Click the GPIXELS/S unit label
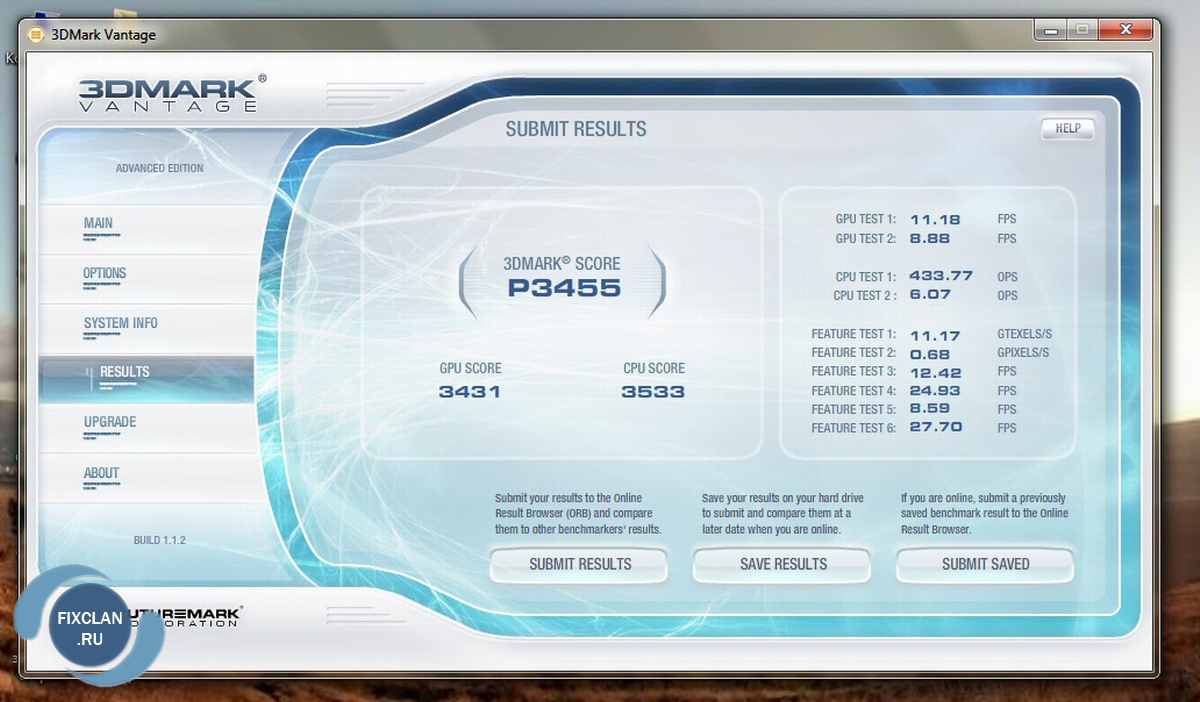This screenshot has width=1200, height=702. click(x=1023, y=353)
